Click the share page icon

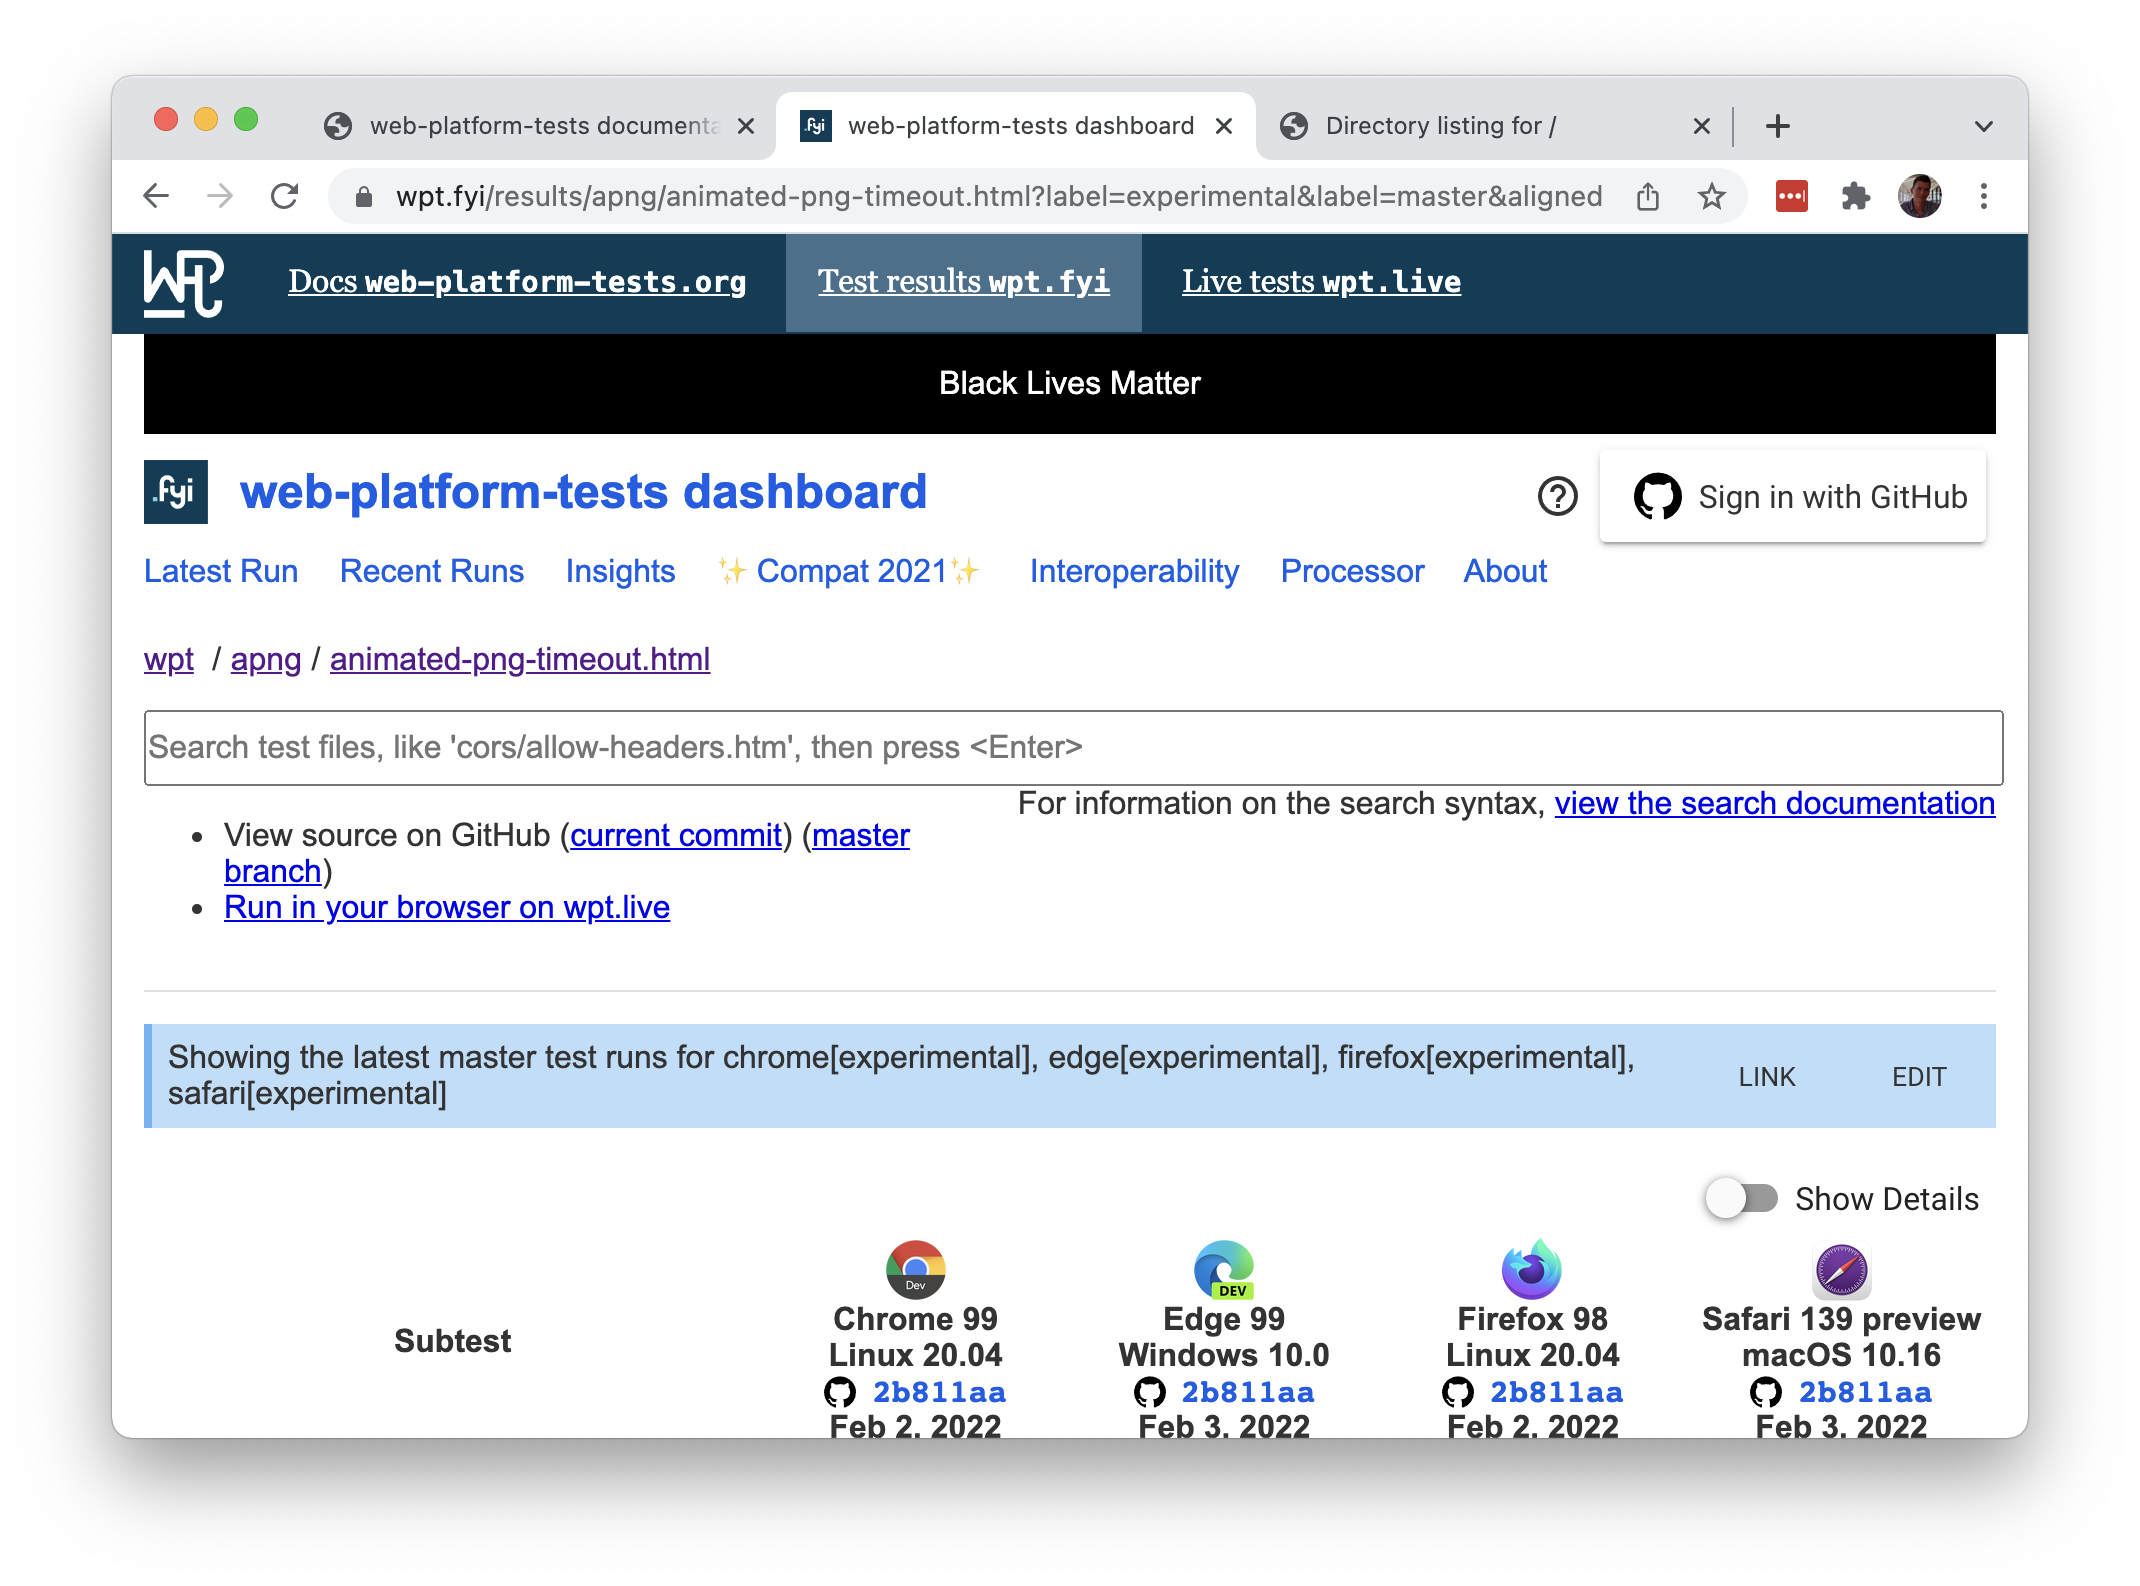pos(1648,196)
